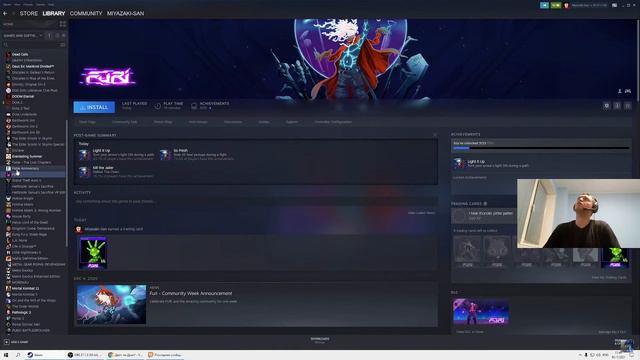Open the Community Week news thumbnail
640x360 pixels.
pos(111,304)
